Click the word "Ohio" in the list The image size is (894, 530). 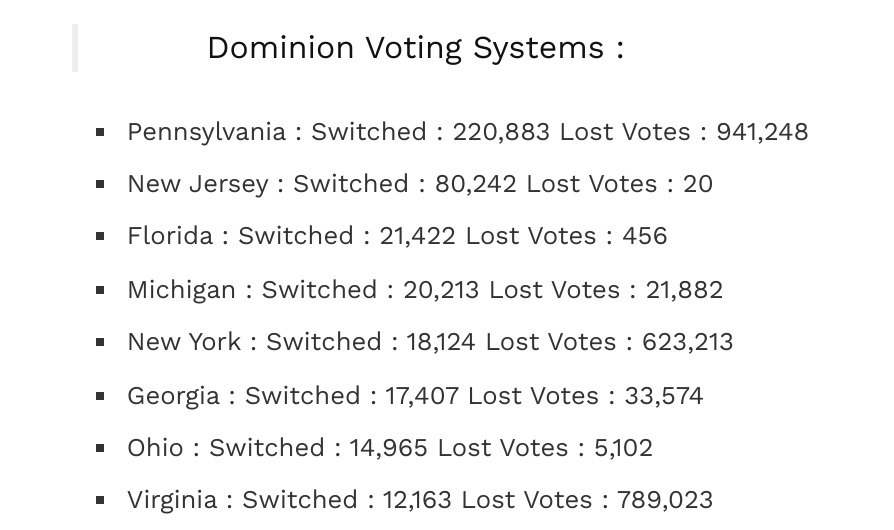[155, 448]
